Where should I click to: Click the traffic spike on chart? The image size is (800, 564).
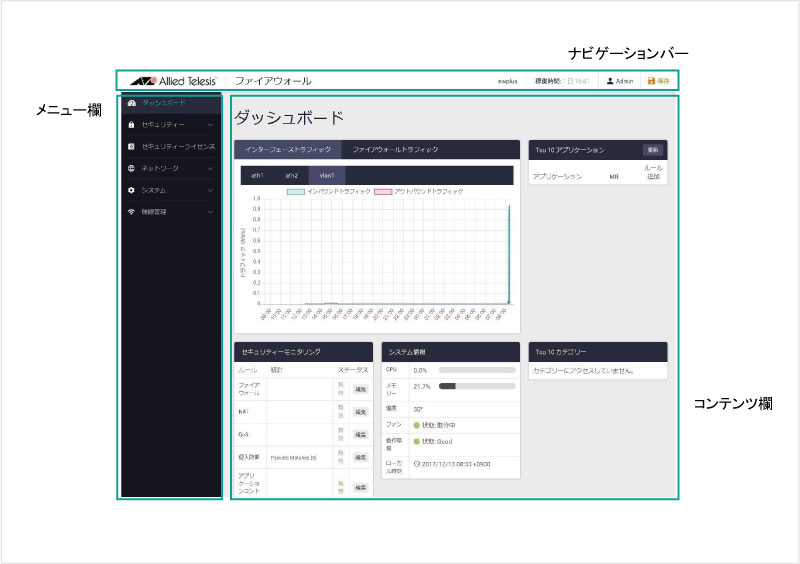coord(509,254)
